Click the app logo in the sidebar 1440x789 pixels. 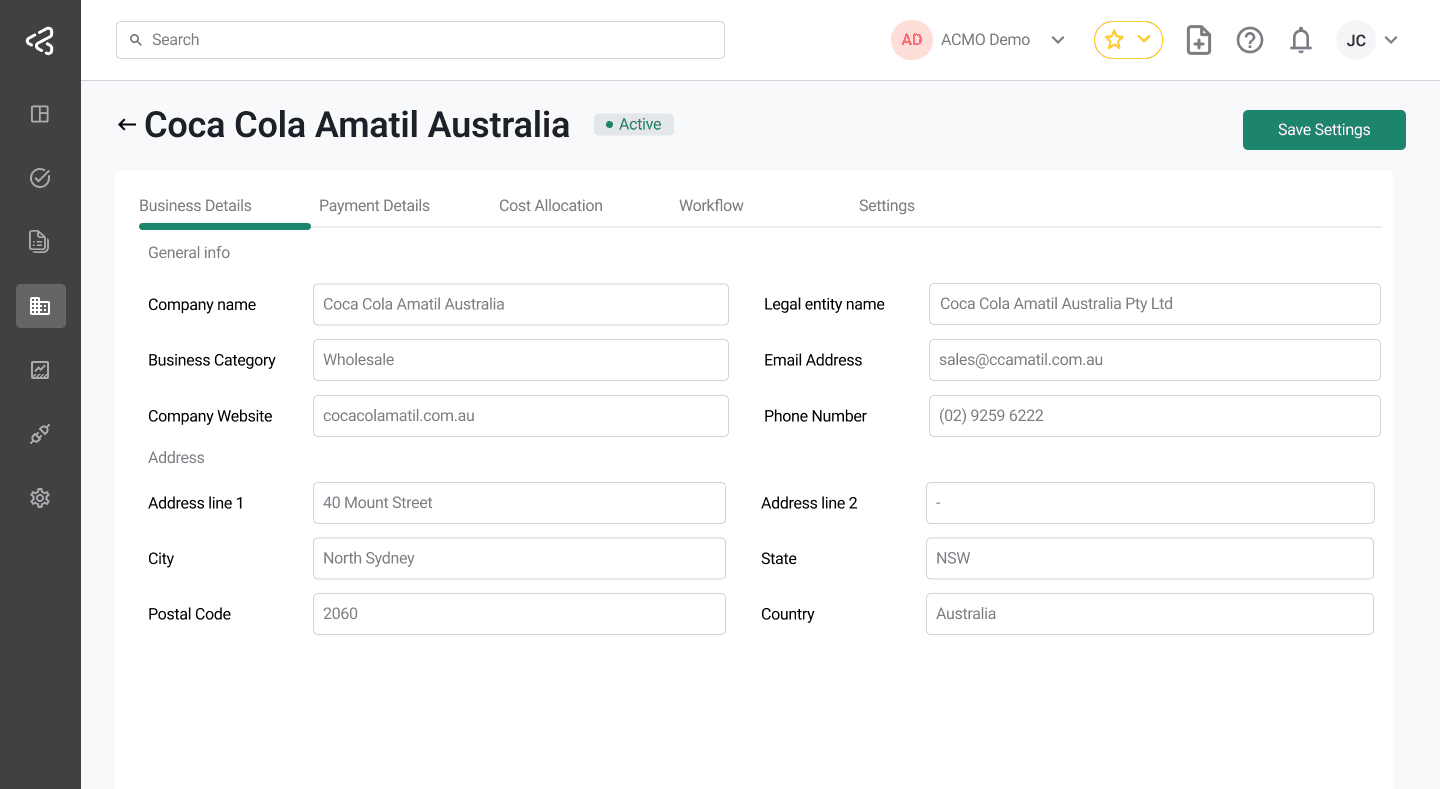40,41
